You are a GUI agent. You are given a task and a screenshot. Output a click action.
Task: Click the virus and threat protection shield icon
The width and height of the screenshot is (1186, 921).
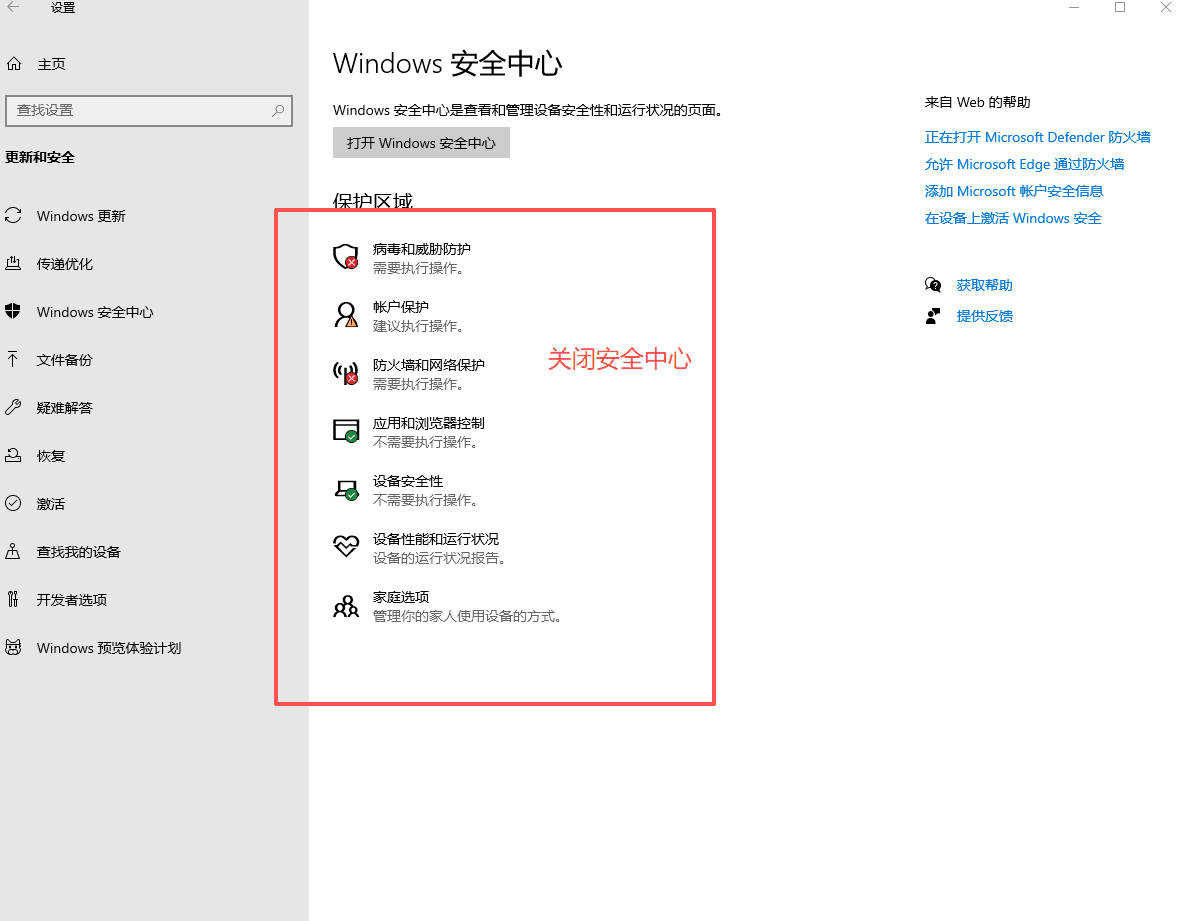point(346,256)
